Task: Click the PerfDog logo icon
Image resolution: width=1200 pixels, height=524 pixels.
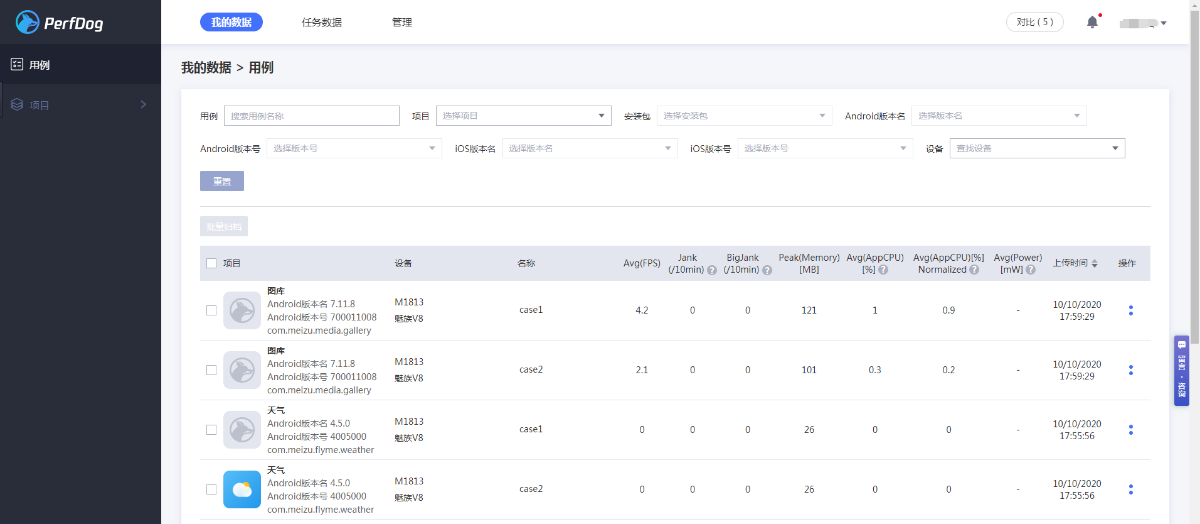Action: [28, 22]
